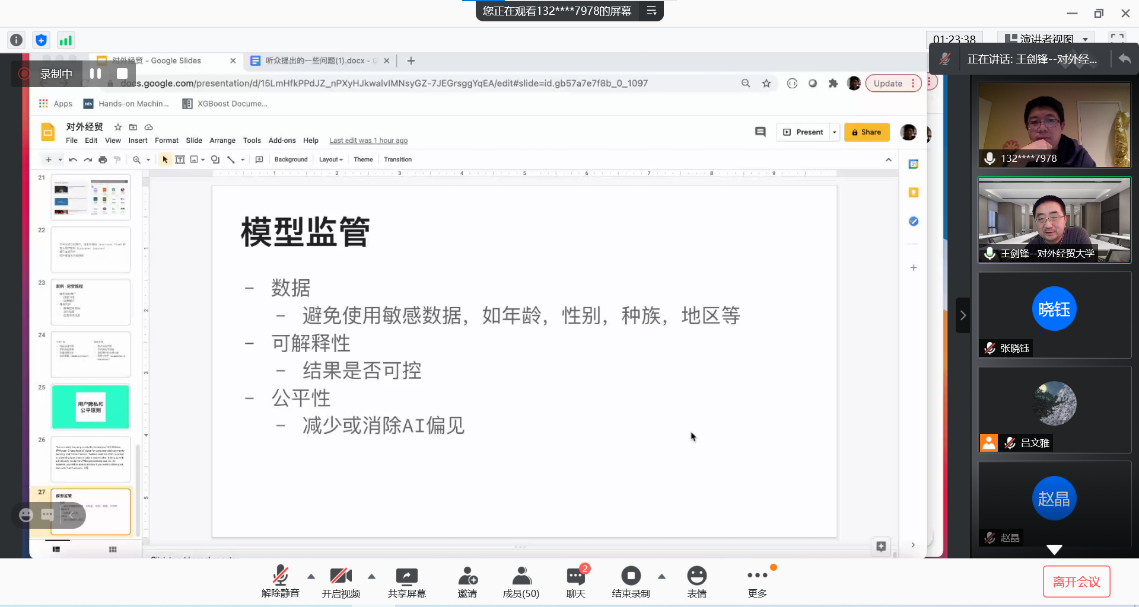Viewport: 1139px width, 607px height.
Task: Open the microphone options arrow next to 解除静音
Action: (x=310, y=575)
